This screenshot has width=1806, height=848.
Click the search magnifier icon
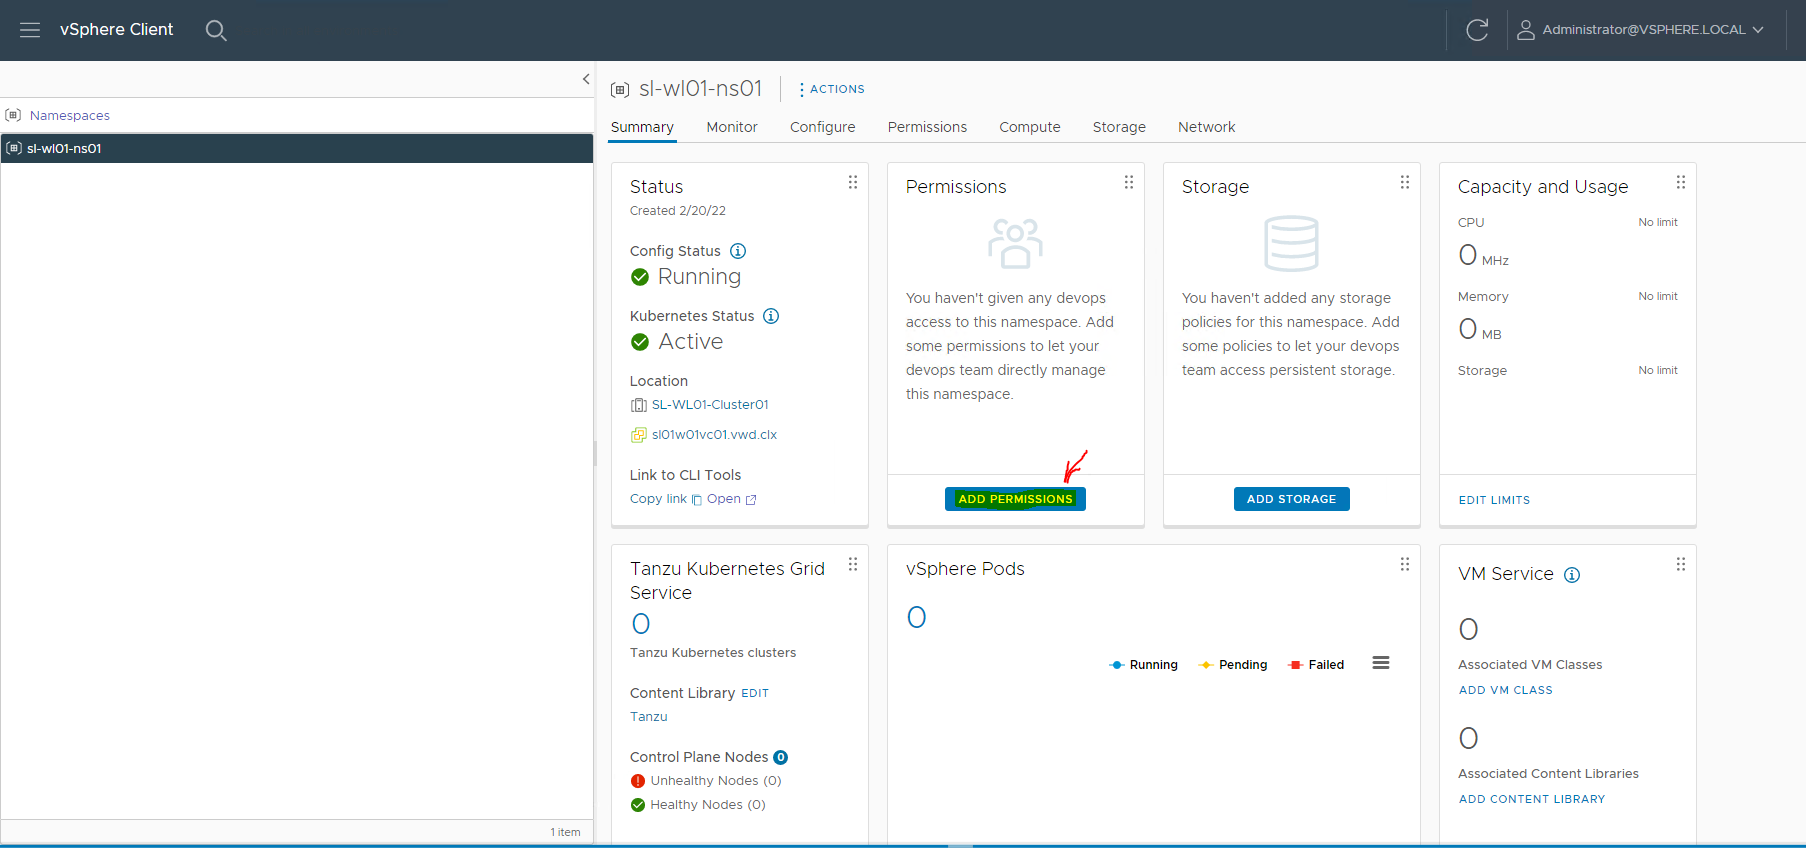(x=216, y=30)
